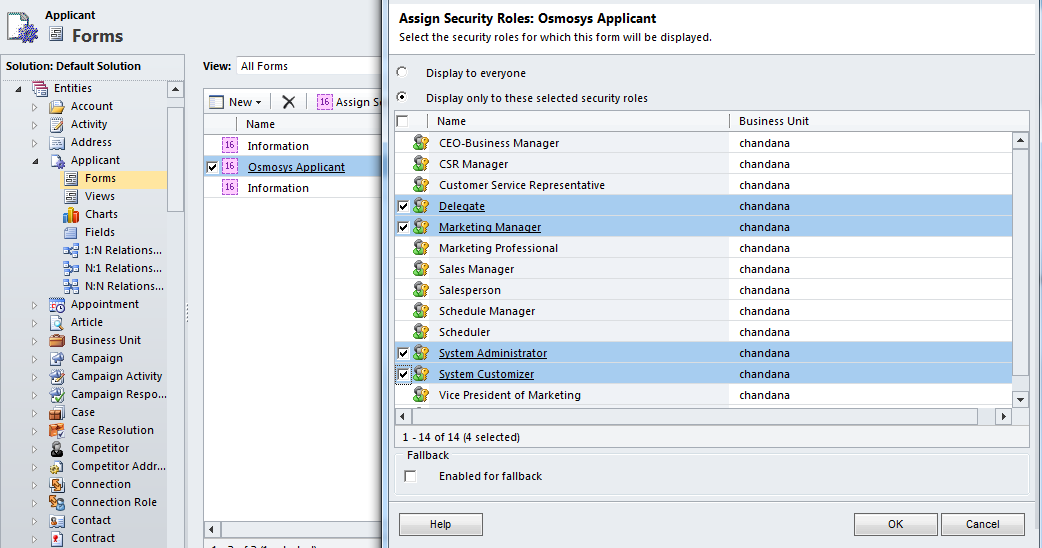Viewport: 1042px width, 548px height.
Task: Click the Charts icon in Applicant tree
Action: pos(71,214)
